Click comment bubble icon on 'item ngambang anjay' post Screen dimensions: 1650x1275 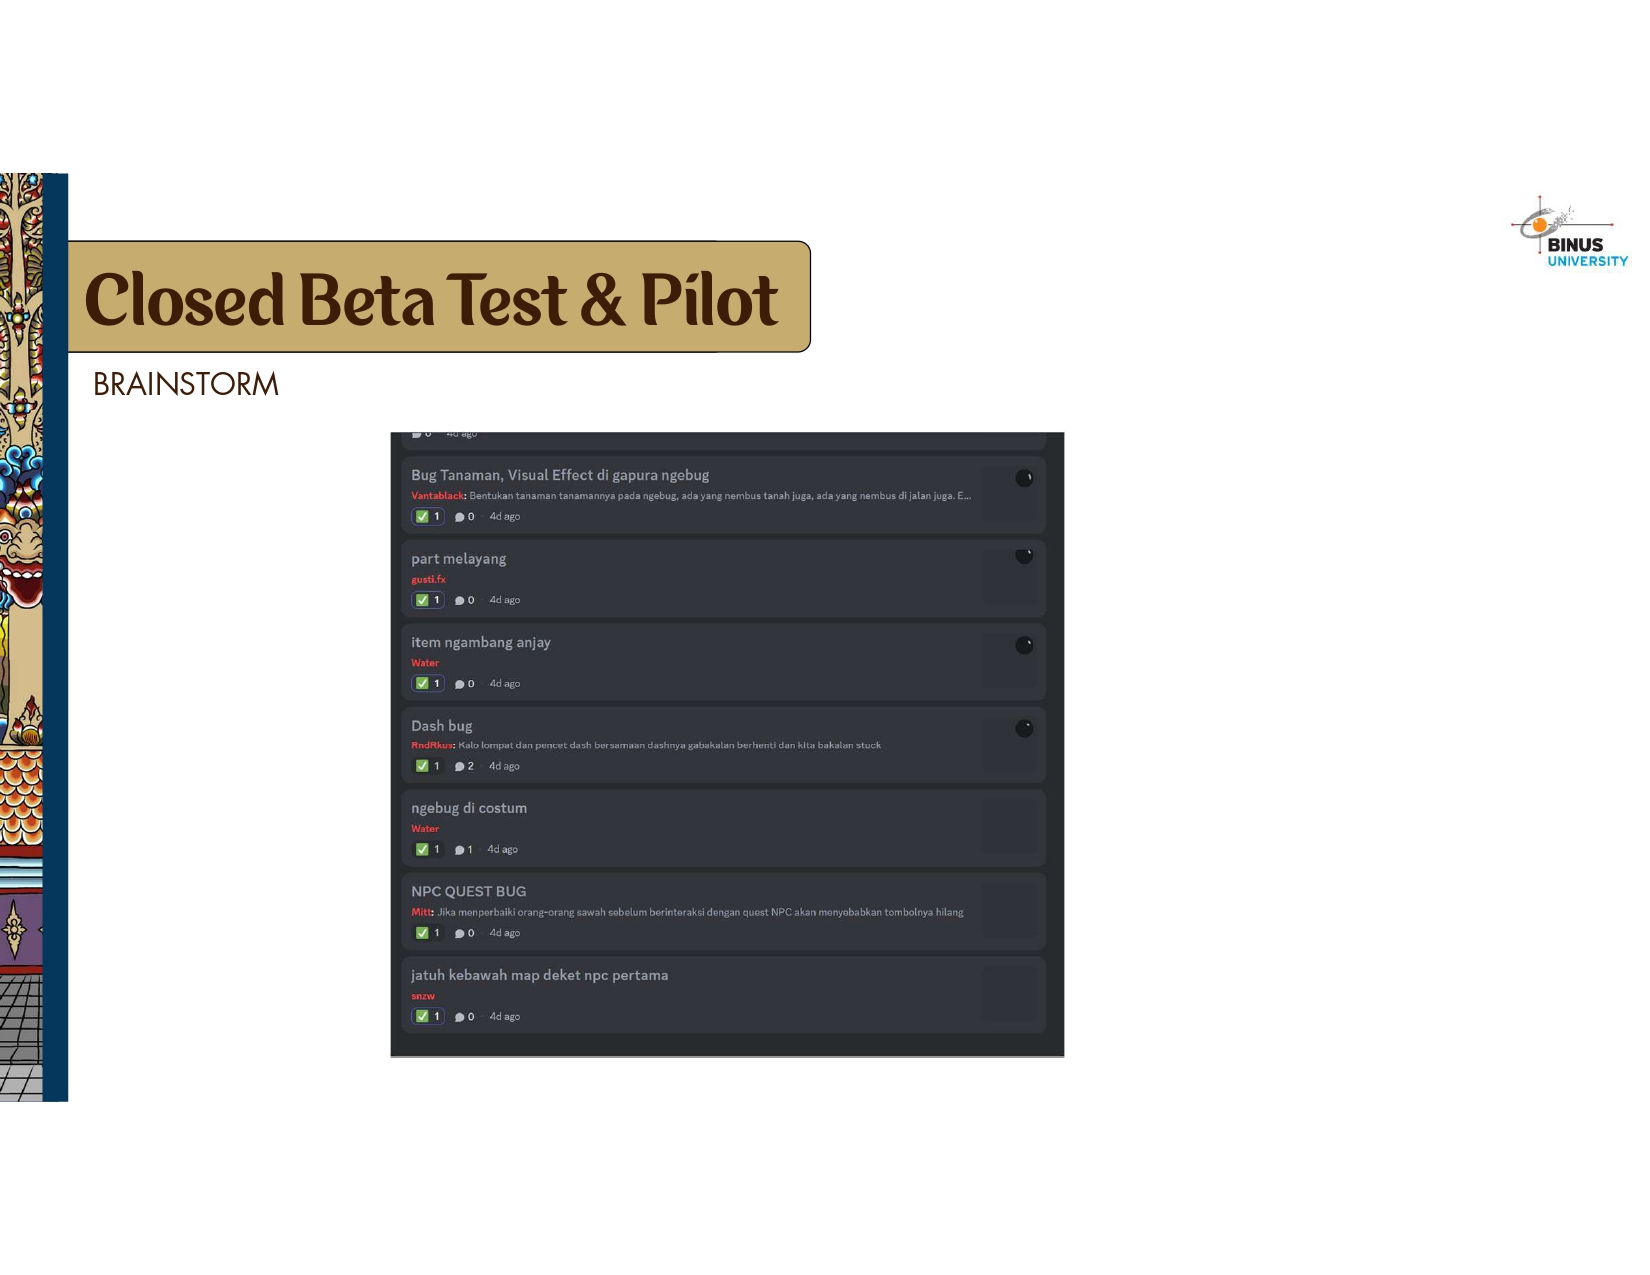pyautogui.click(x=460, y=684)
